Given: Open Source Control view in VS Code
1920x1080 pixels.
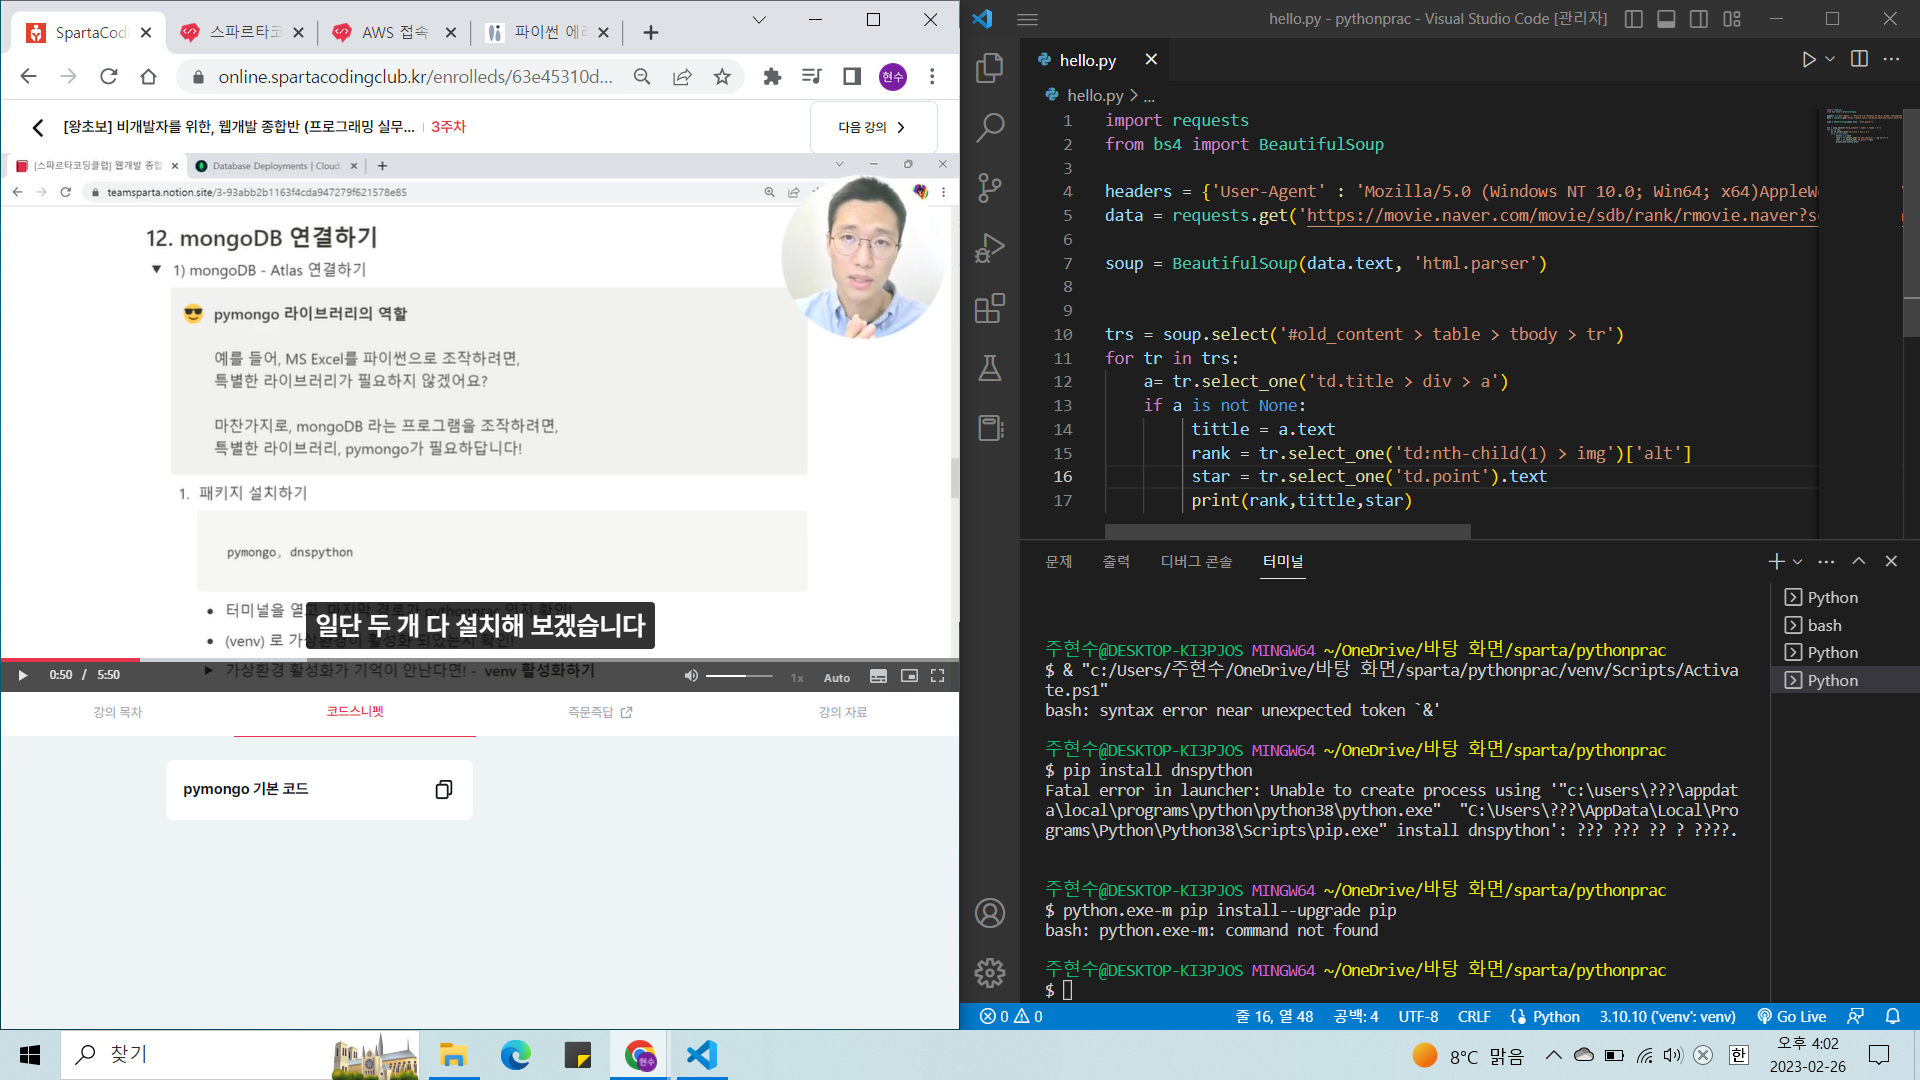Looking at the screenshot, I should (x=989, y=187).
